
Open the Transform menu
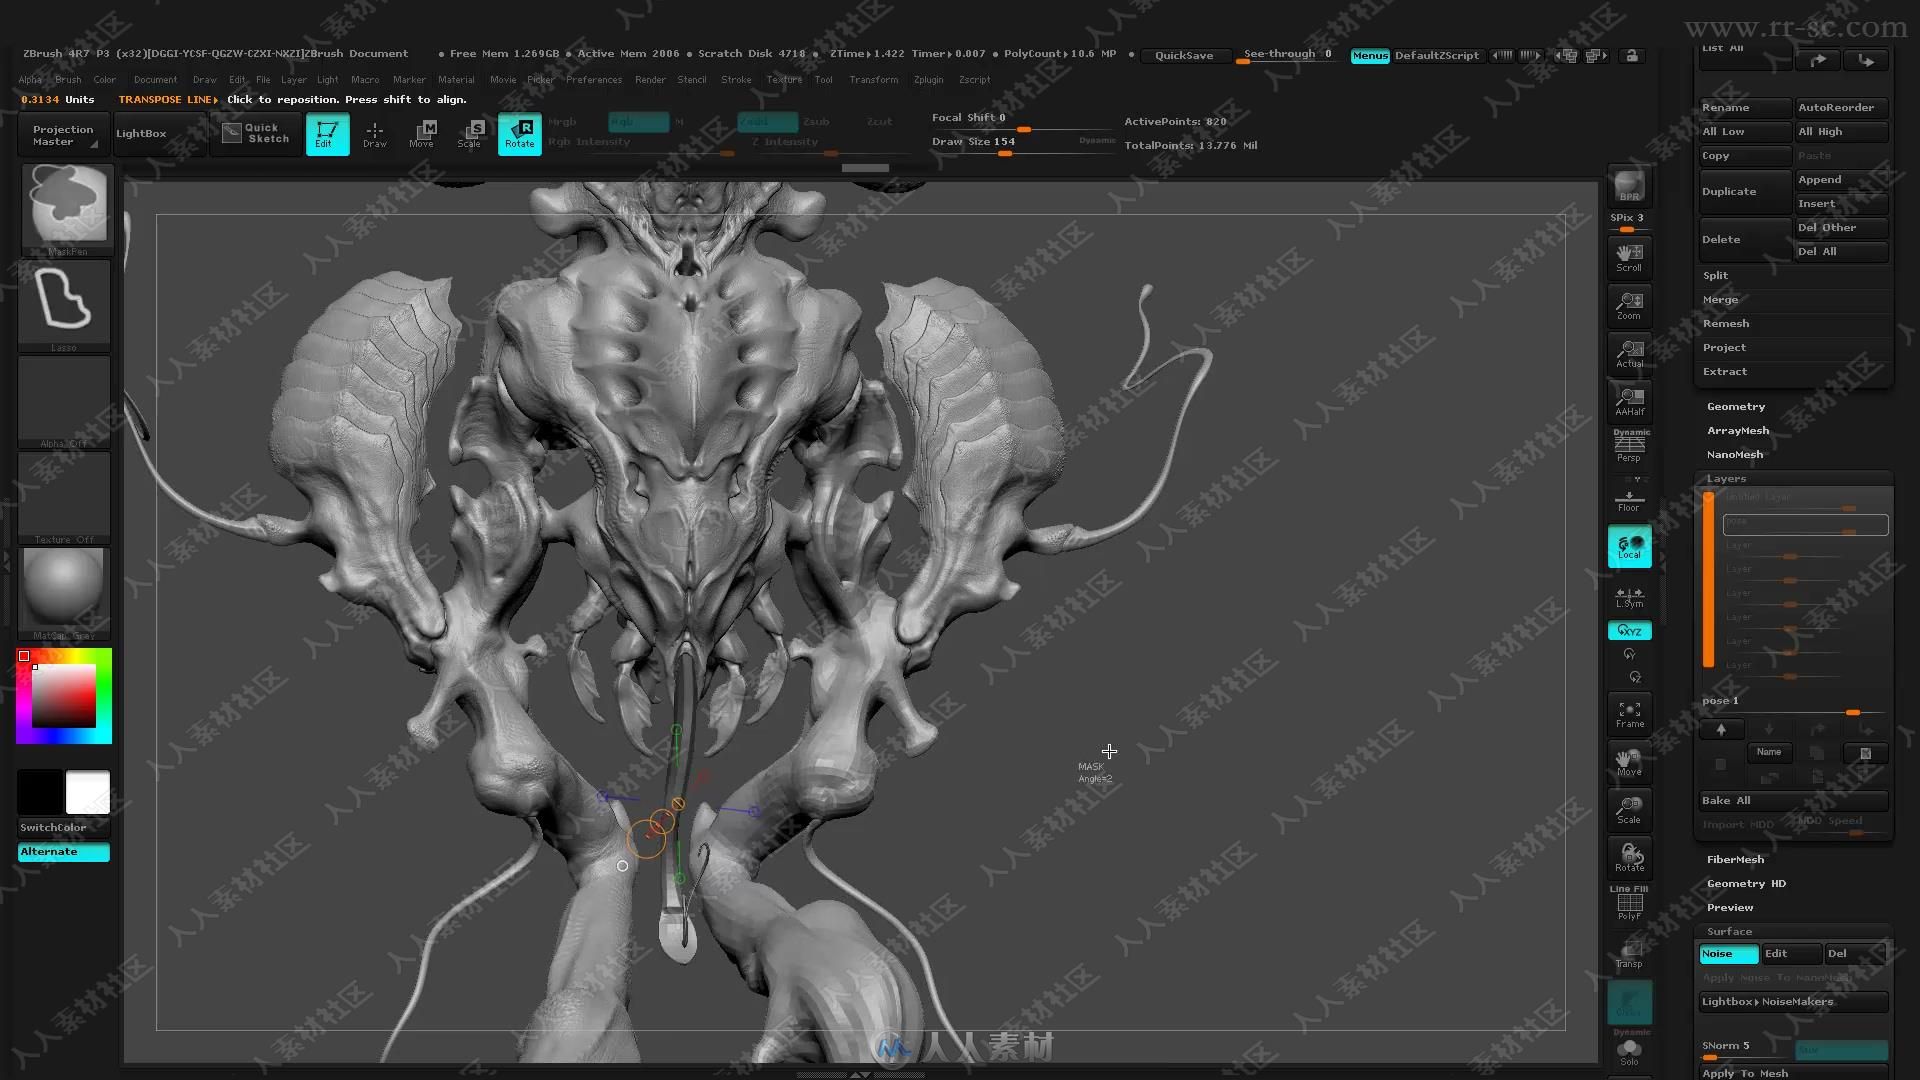coord(873,80)
